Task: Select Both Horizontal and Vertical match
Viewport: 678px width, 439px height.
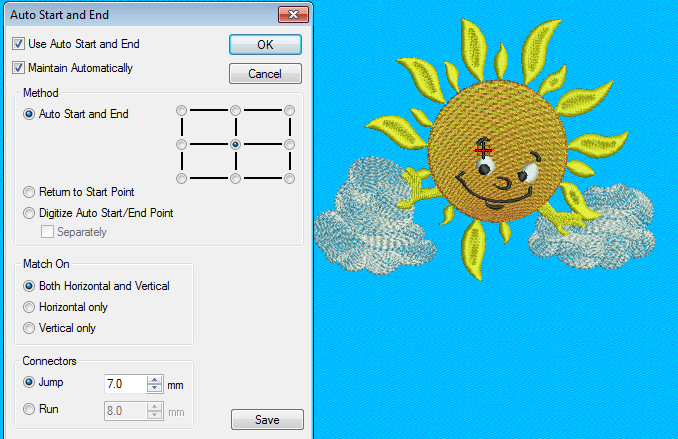Action: pos(29,286)
